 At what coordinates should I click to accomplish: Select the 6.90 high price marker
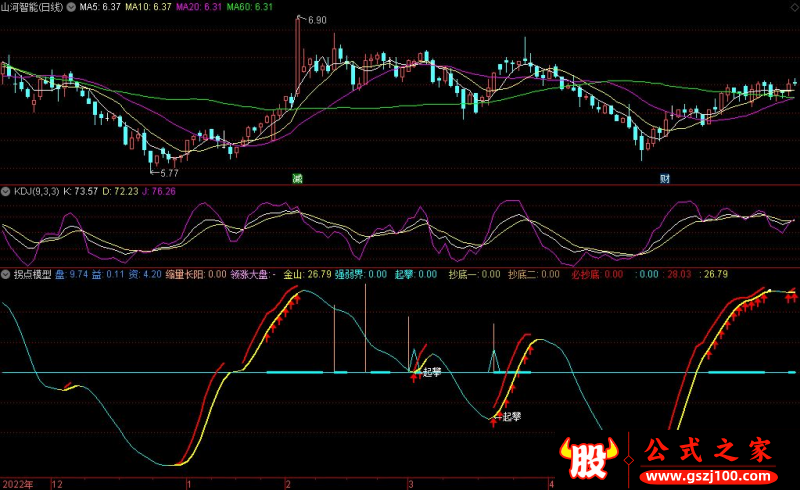[x=316, y=20]
